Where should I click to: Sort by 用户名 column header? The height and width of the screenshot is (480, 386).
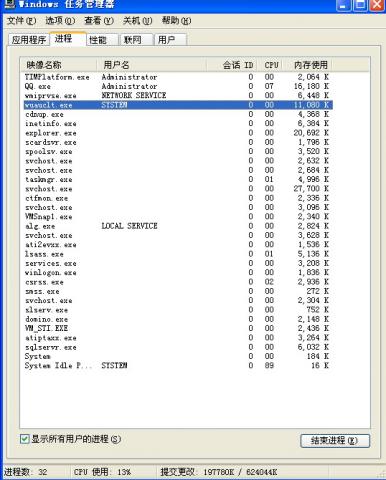click(152, 65)
